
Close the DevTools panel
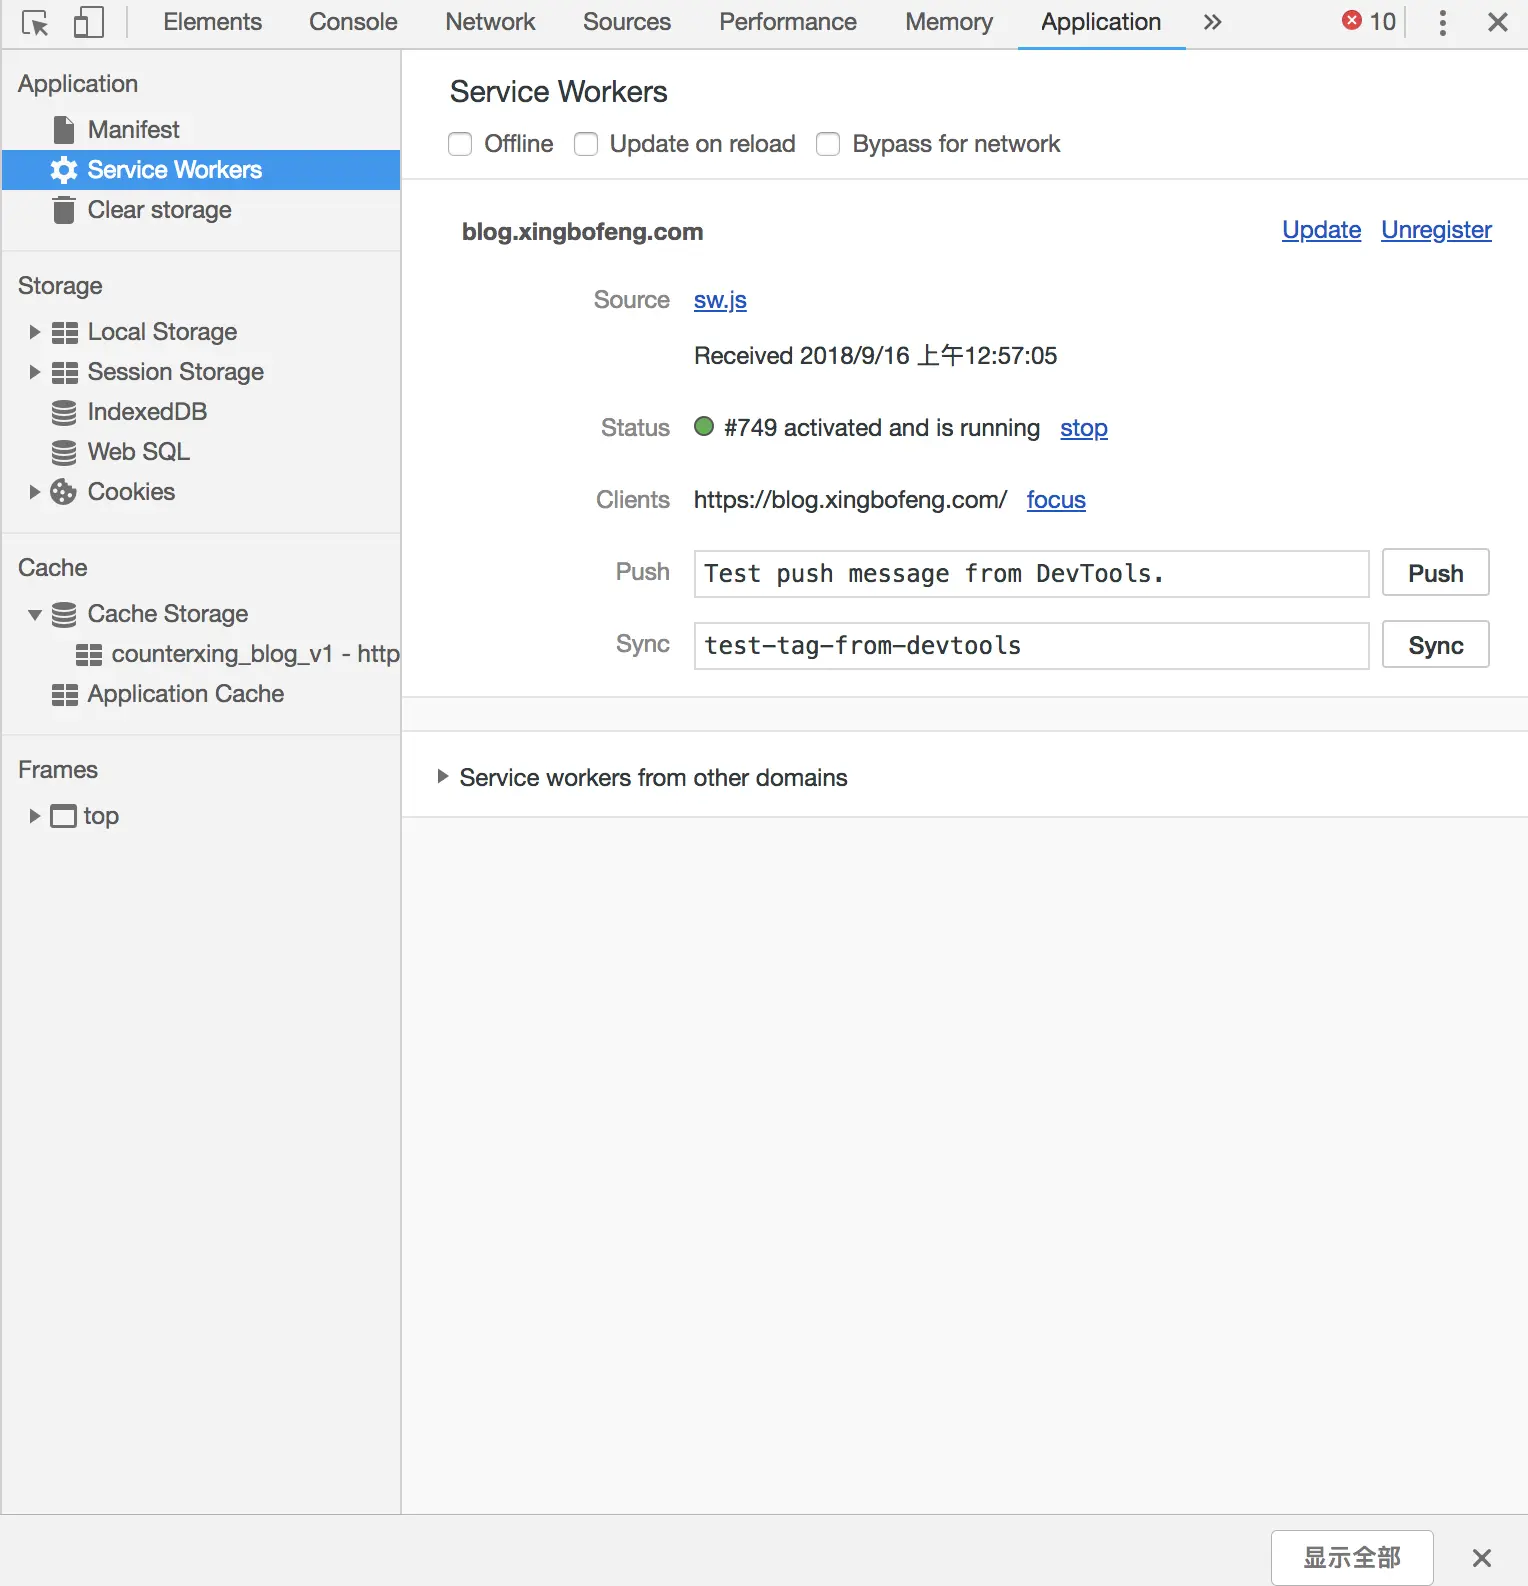[1497, 22]
